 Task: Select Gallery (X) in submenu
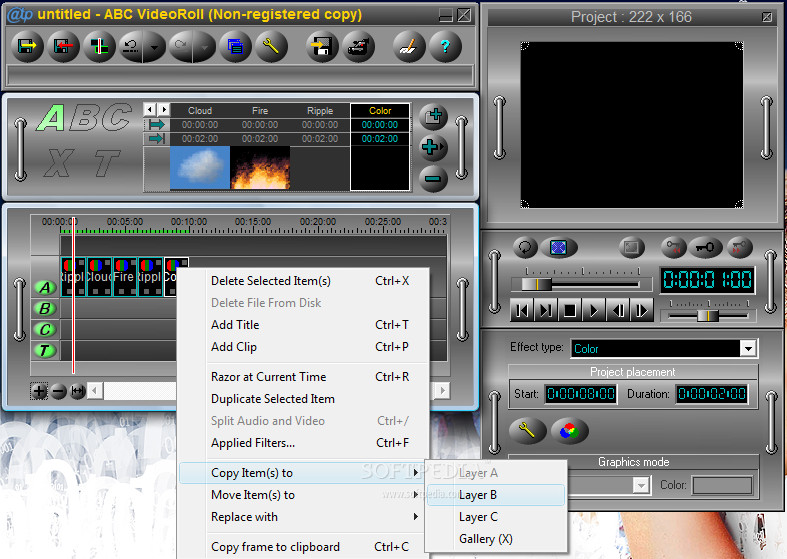pyautogui.click(x=496, y=539)
